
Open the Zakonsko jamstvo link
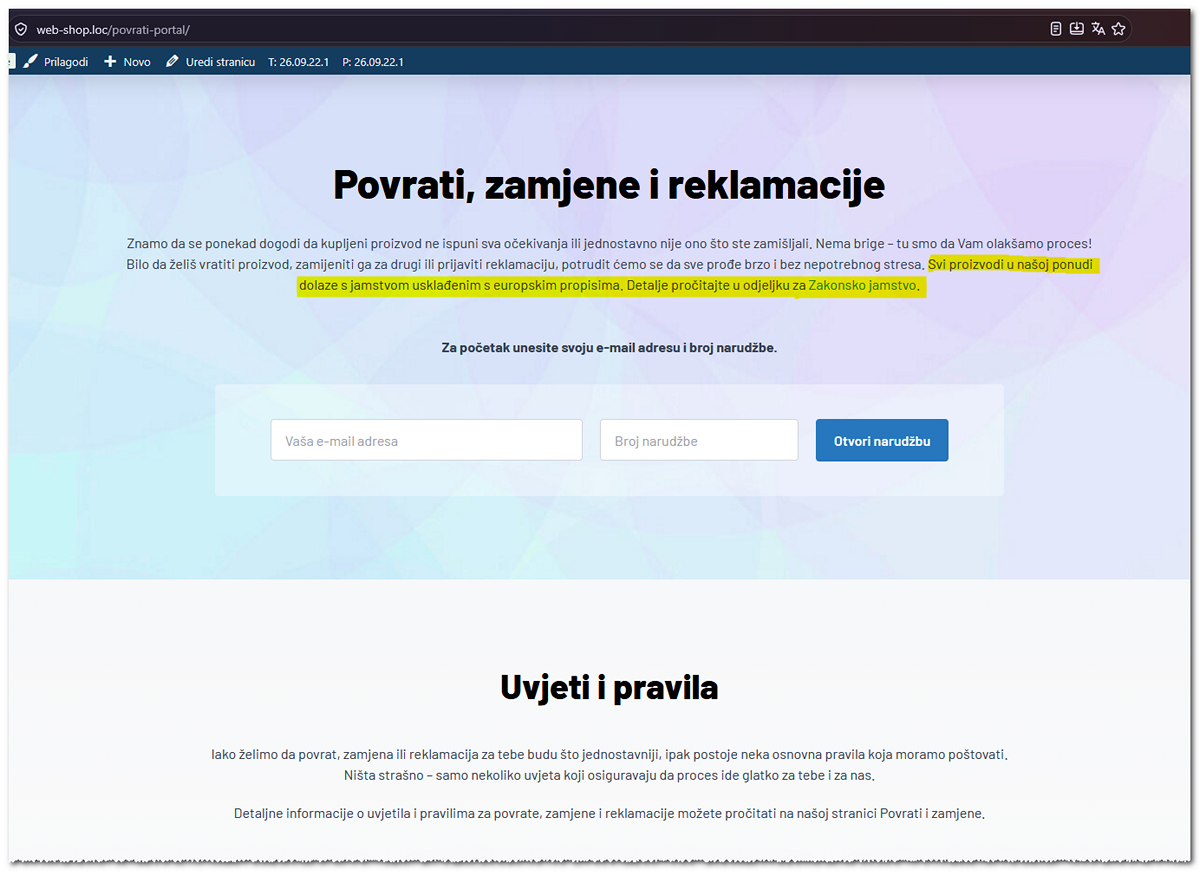click(862, 286)
